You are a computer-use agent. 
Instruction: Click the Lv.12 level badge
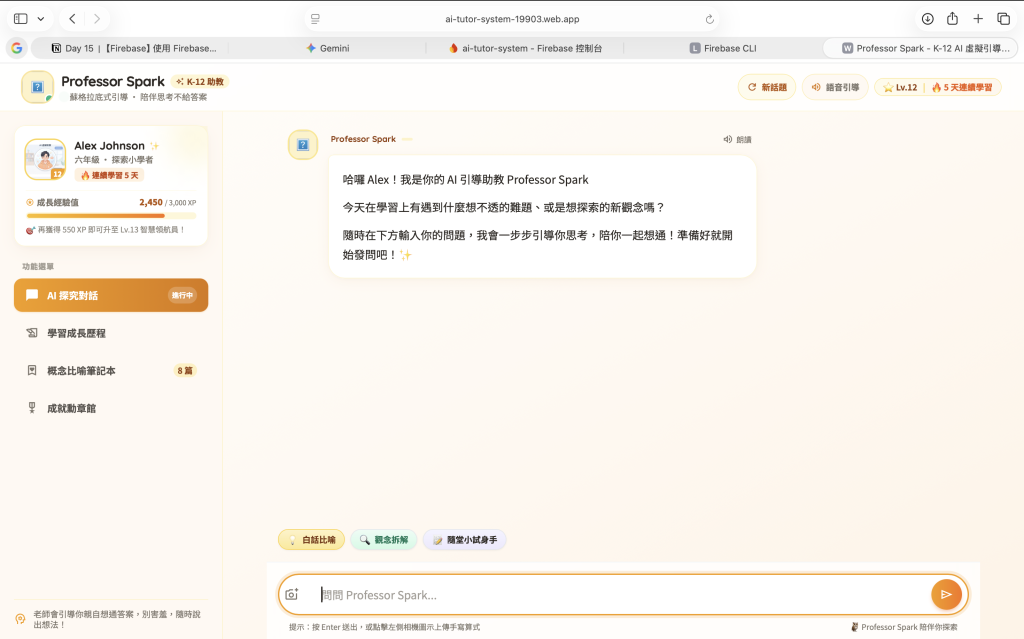pos(900,87)
